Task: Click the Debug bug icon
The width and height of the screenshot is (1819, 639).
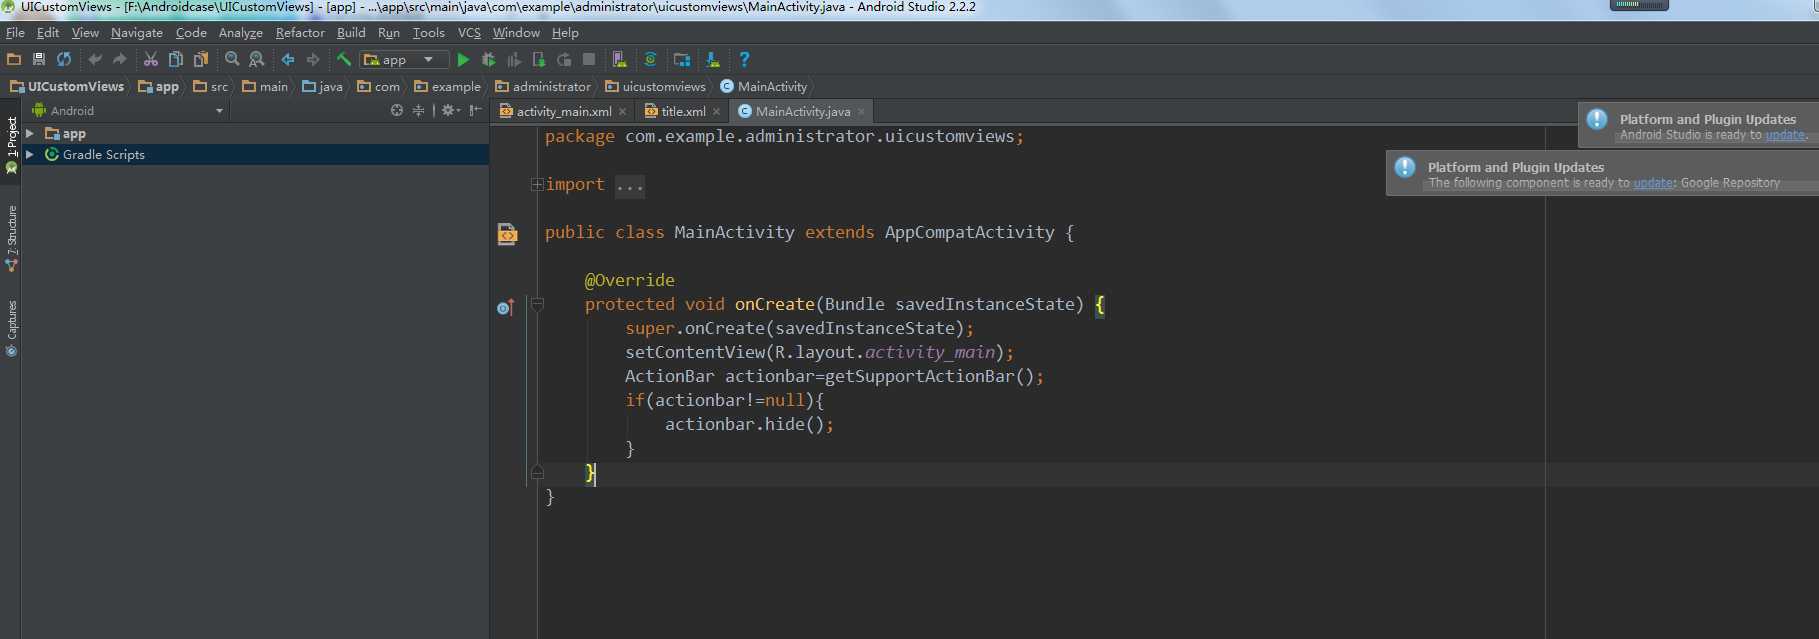Action: tap(489, 59)
